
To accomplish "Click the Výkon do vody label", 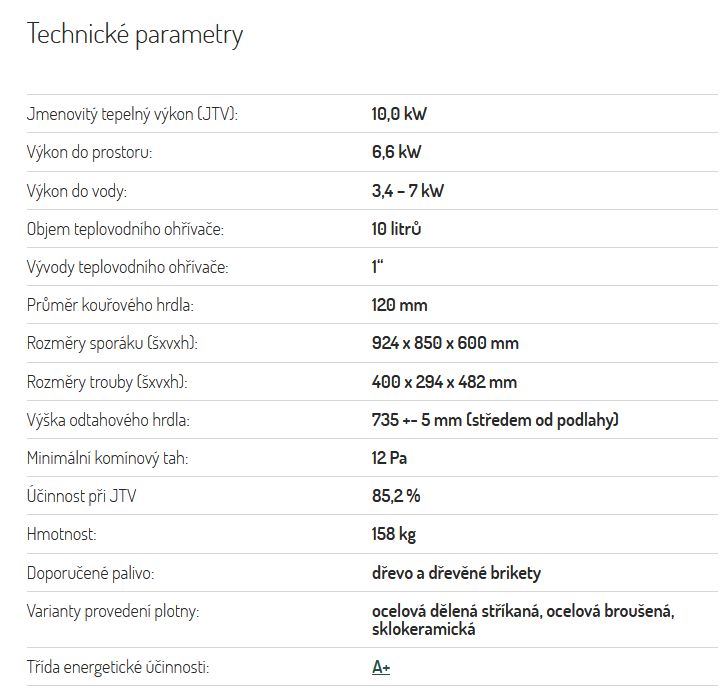I will click(x=77, y=191).
